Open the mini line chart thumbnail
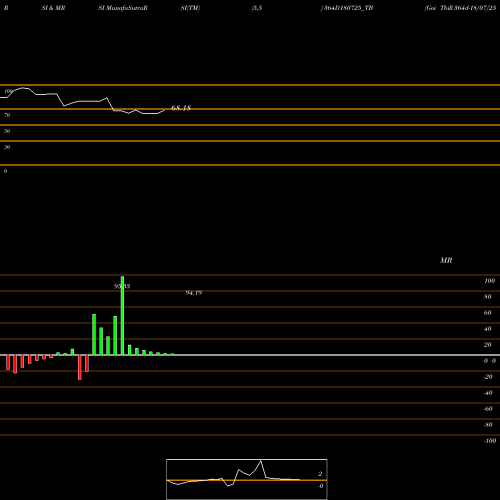Viewport: 500px width, 500px height. 247,479
